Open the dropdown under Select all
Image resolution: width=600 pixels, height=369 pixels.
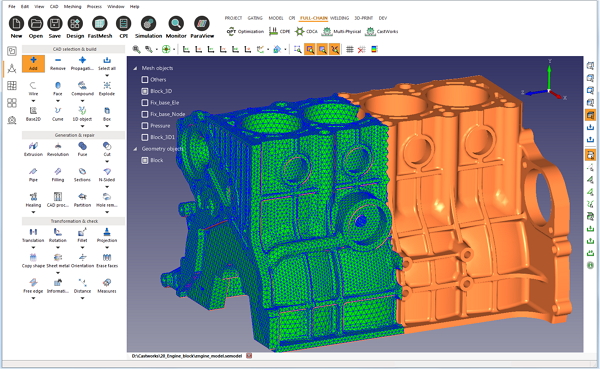click(x=107, y=75)
